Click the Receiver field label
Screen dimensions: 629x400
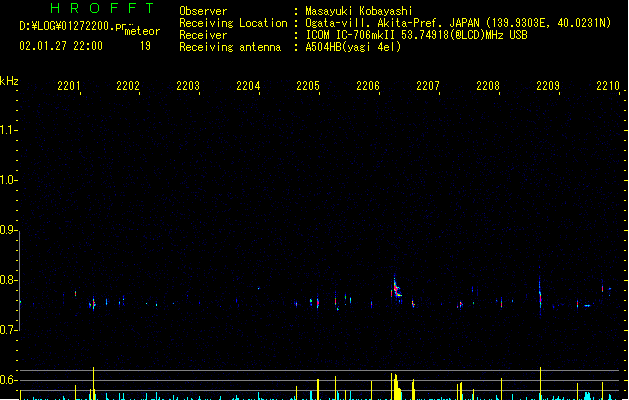203,35
